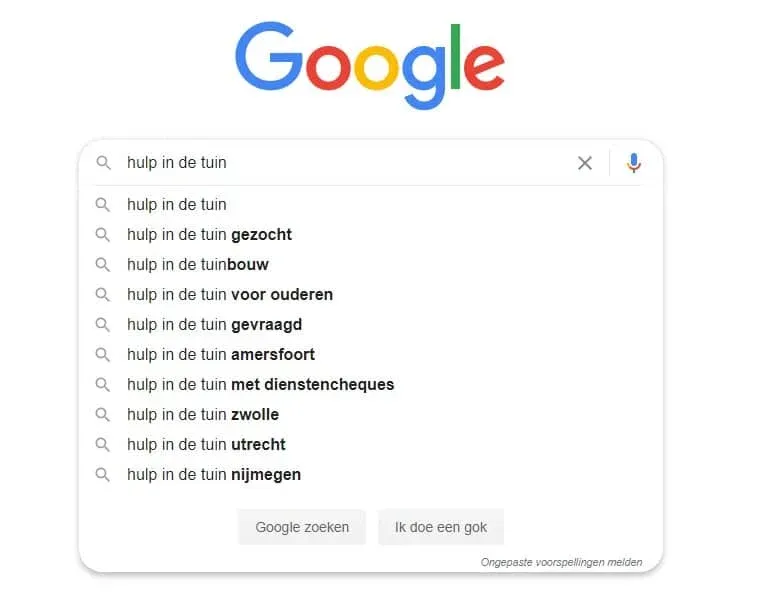Choose suggestion "hulp in de tuin gevraagd"

(x=214, y=325)
